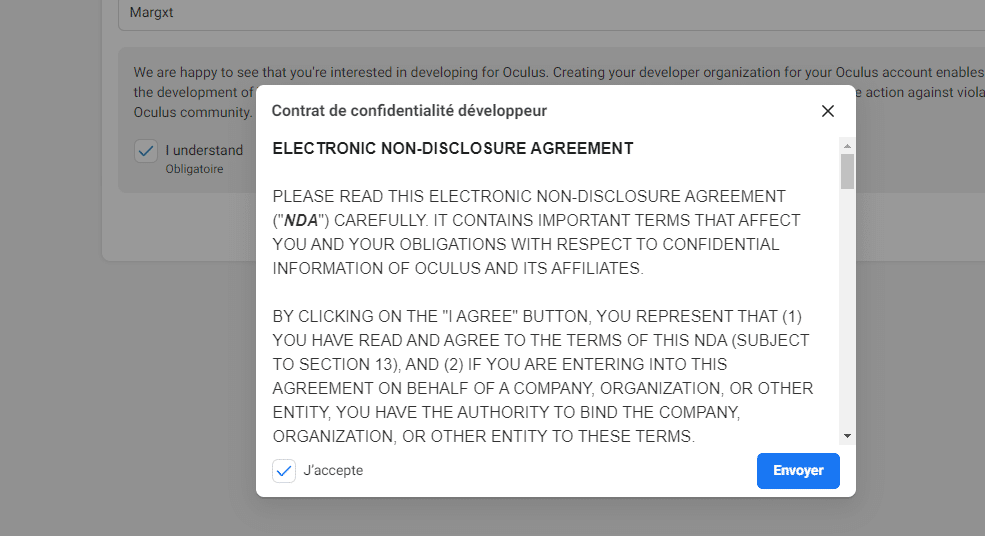Submit the agreement with Envoyer
Screen dimensions: 985x536
(798, 471)
